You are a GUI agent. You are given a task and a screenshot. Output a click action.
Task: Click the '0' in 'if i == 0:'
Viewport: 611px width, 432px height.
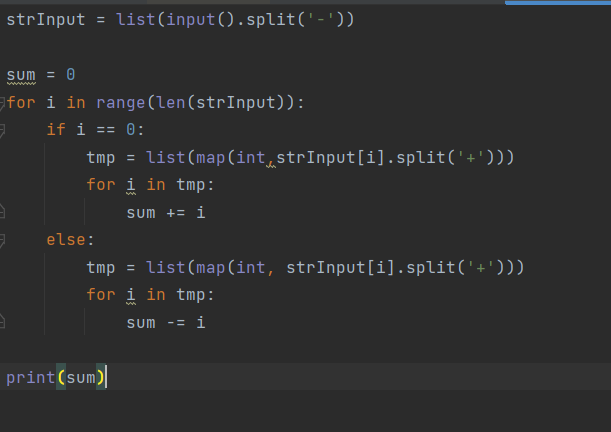coord(131,129)
